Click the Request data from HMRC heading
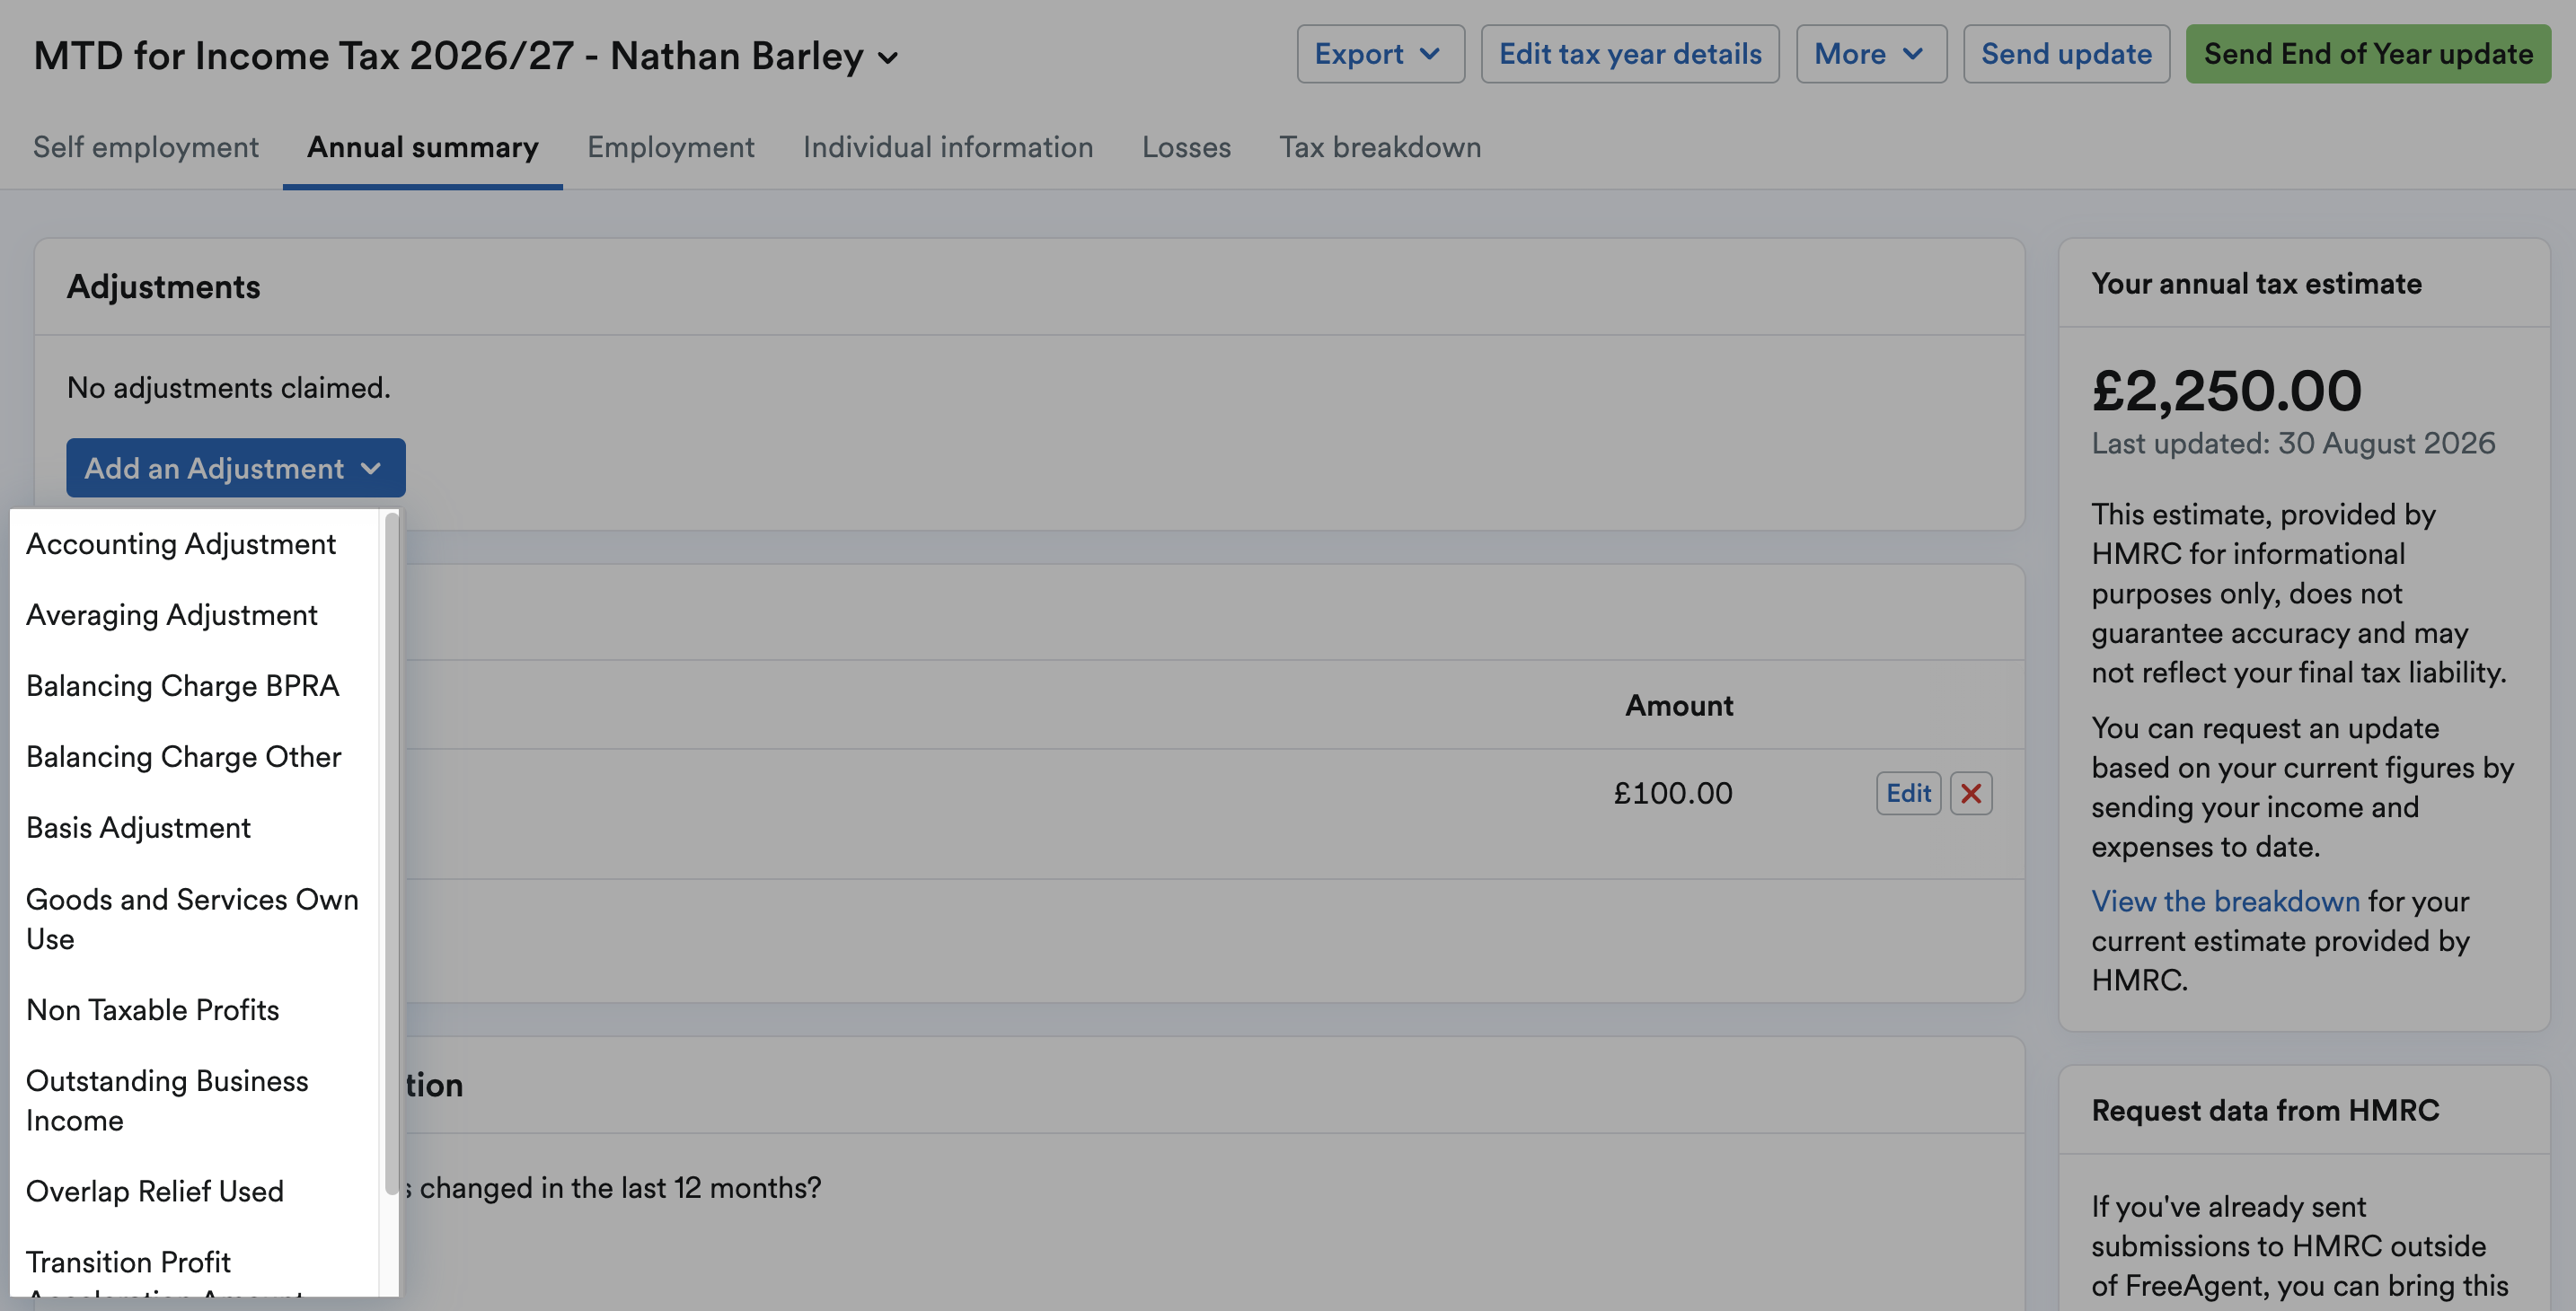Image resolution: width=2576 pixels, height=1311 pixels. (x=2265, y=1111)
